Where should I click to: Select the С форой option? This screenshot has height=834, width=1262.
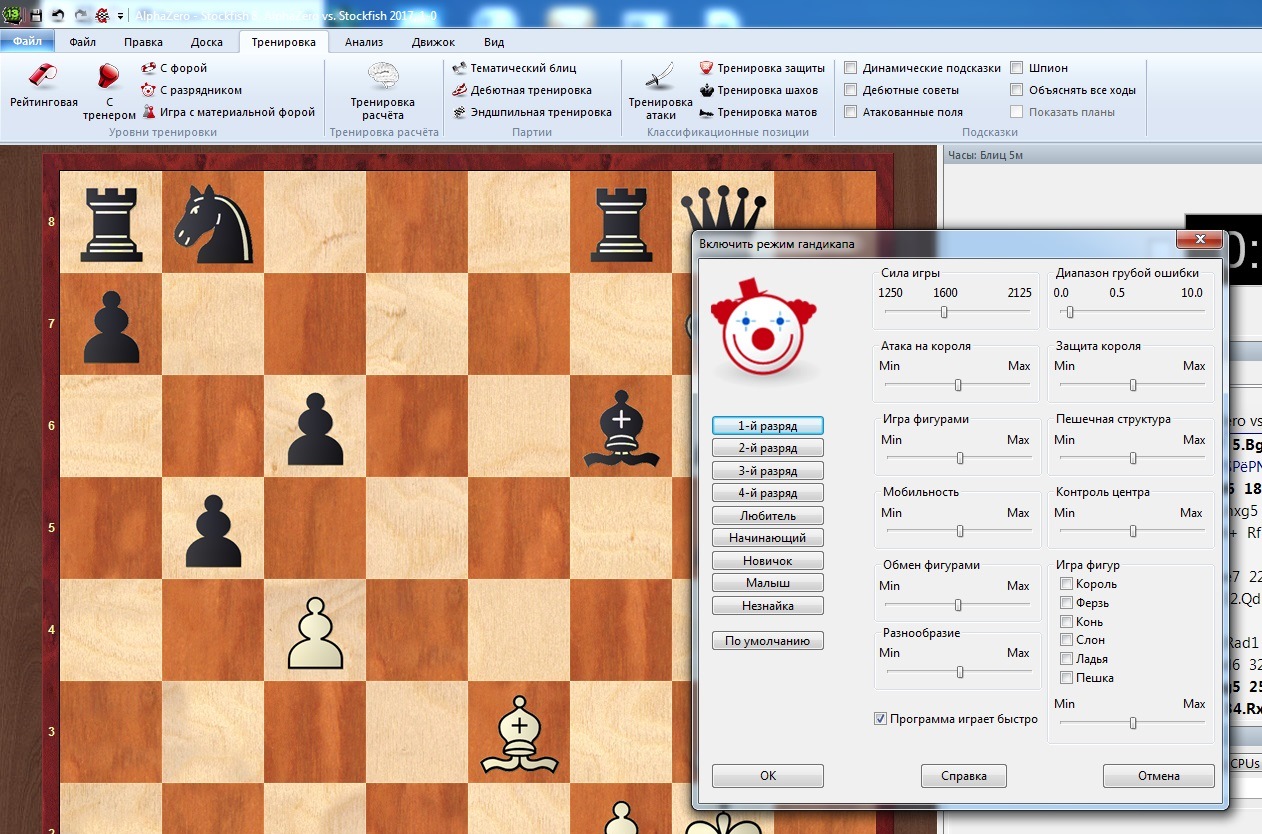point(174,68)
